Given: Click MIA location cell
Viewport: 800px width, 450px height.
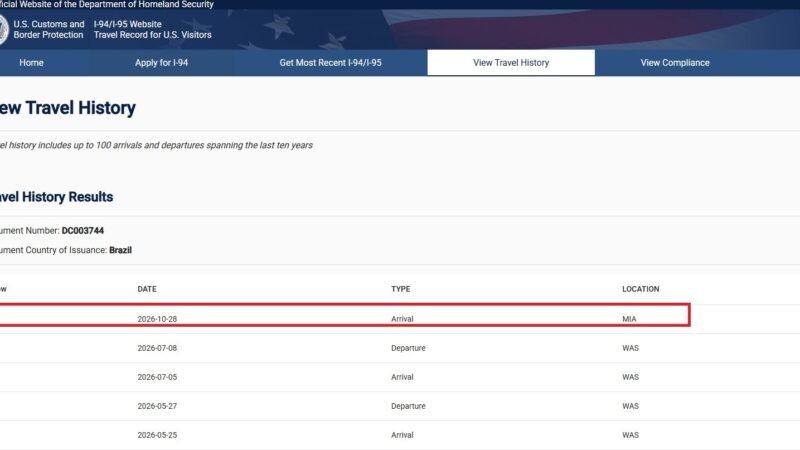Looking at the screenshot, I should click(x=629, y=319).
